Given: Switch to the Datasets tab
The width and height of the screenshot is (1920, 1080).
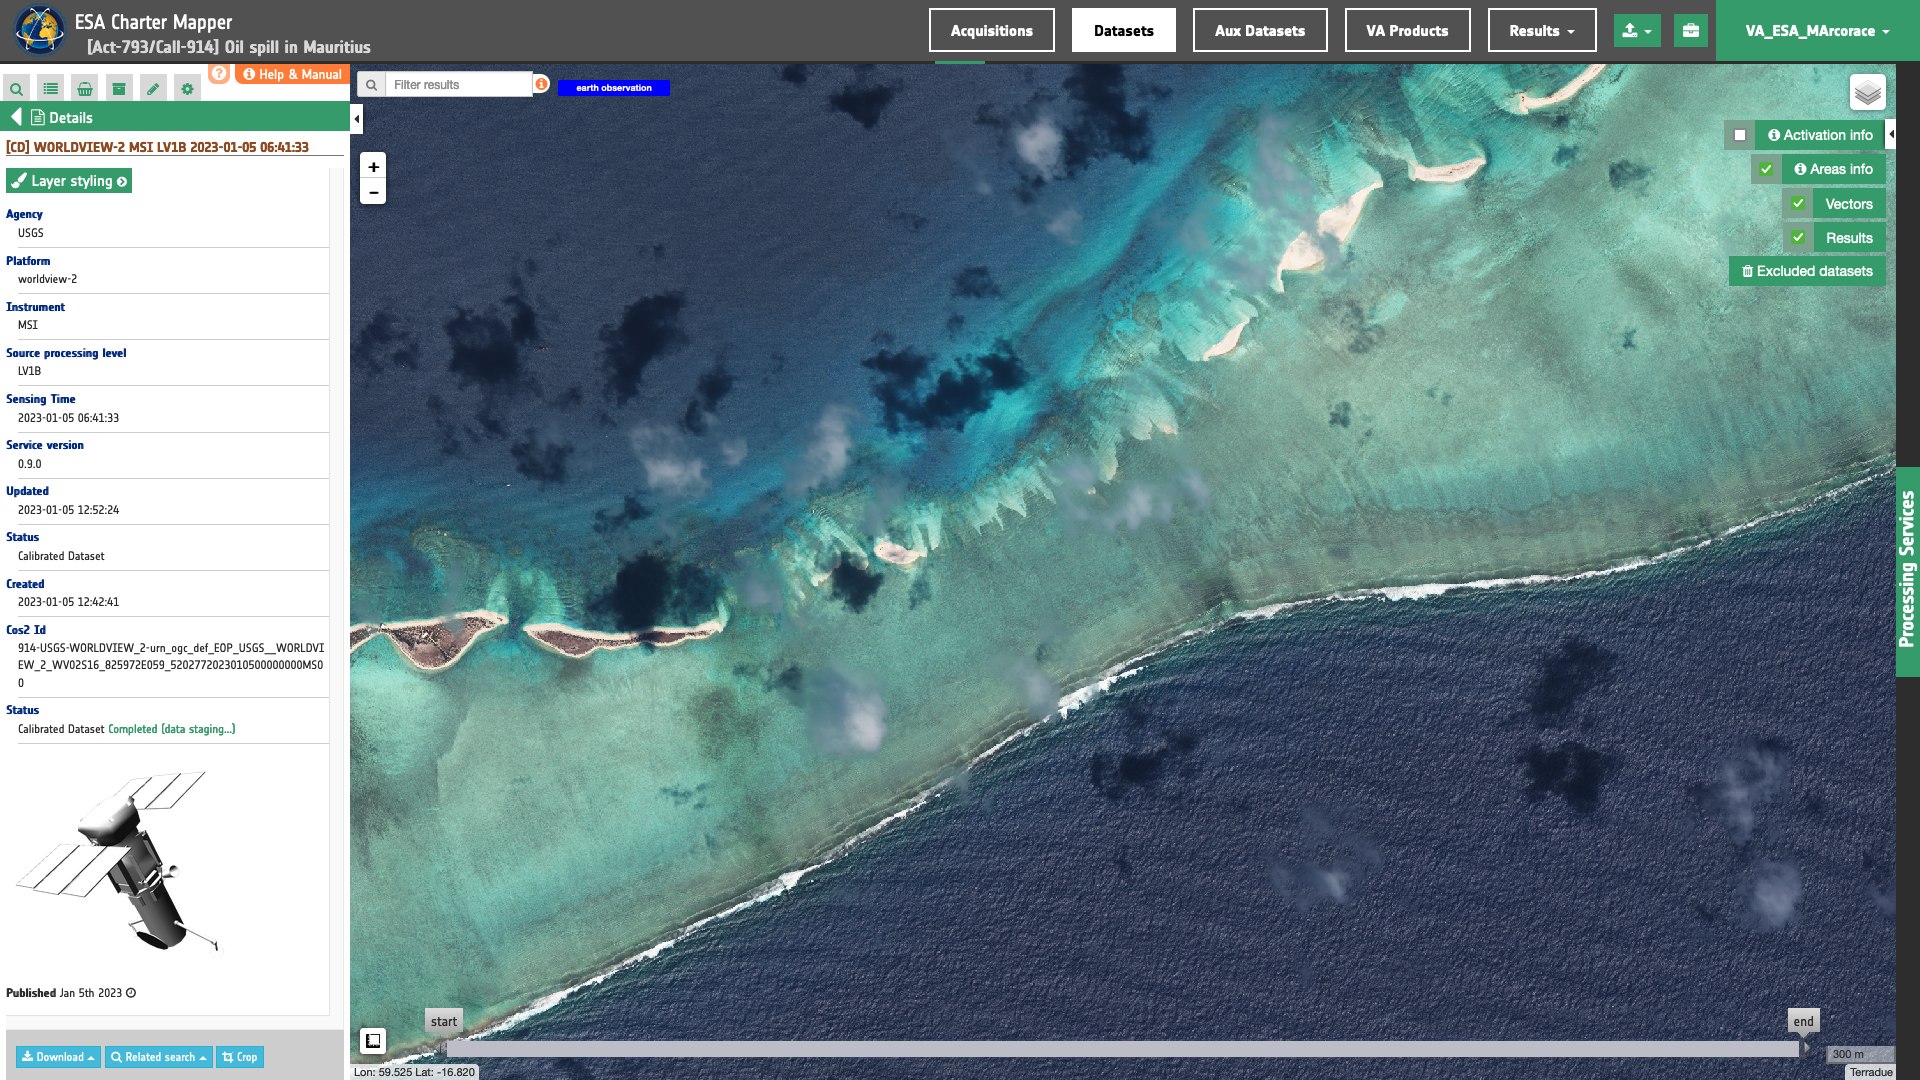Looking at the screenshot, I should (x=1123, y=31).
